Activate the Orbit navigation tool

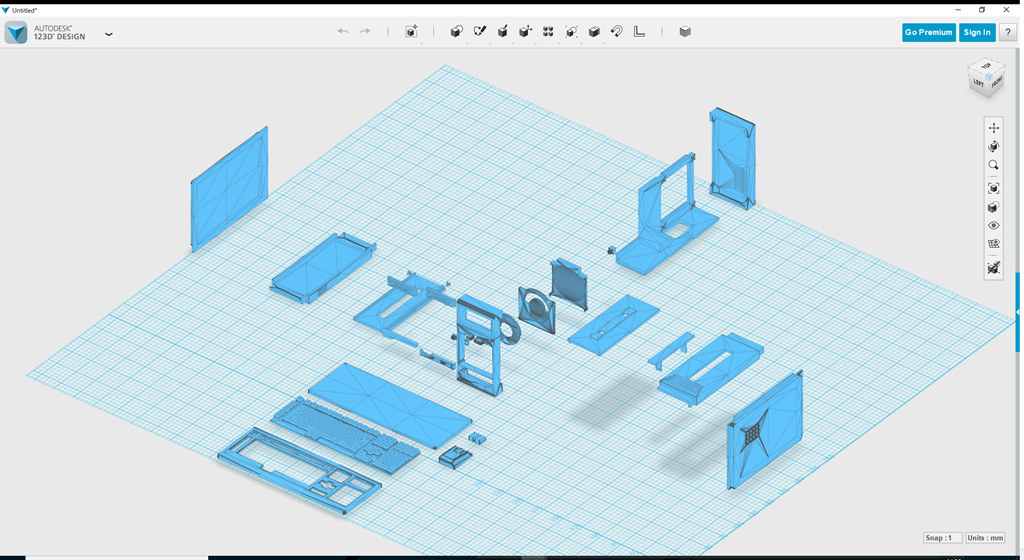[993, 147]
